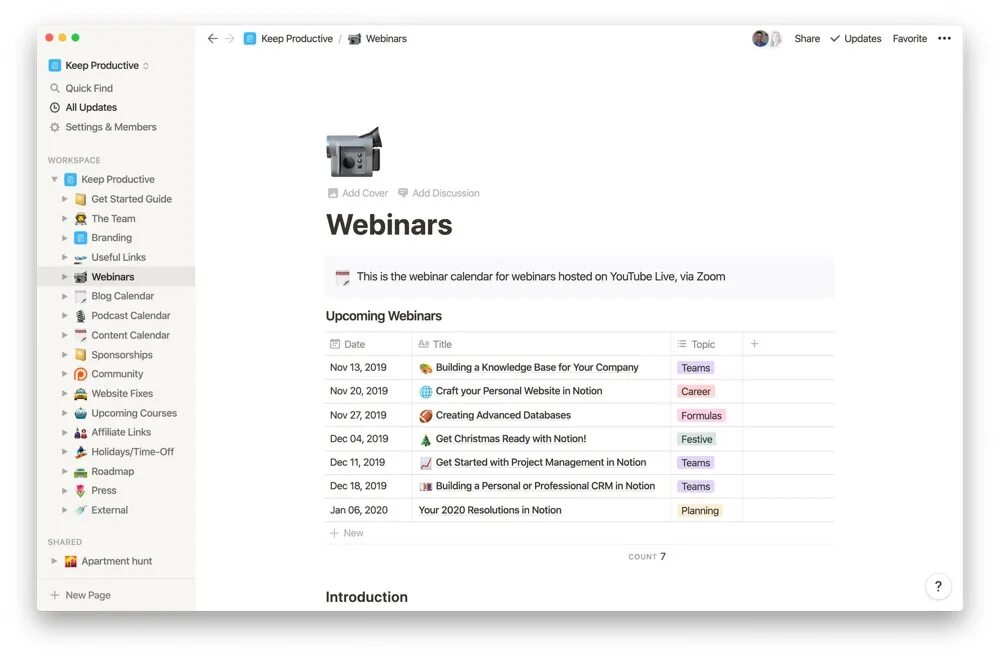The height and width of the screenshot is (660, 1000).
Task: Click the All Updates clock icon
Action: [55, 107]
